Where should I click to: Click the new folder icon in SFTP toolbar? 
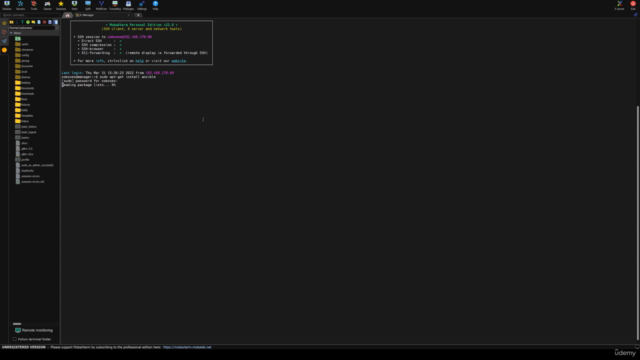(33, 22)
